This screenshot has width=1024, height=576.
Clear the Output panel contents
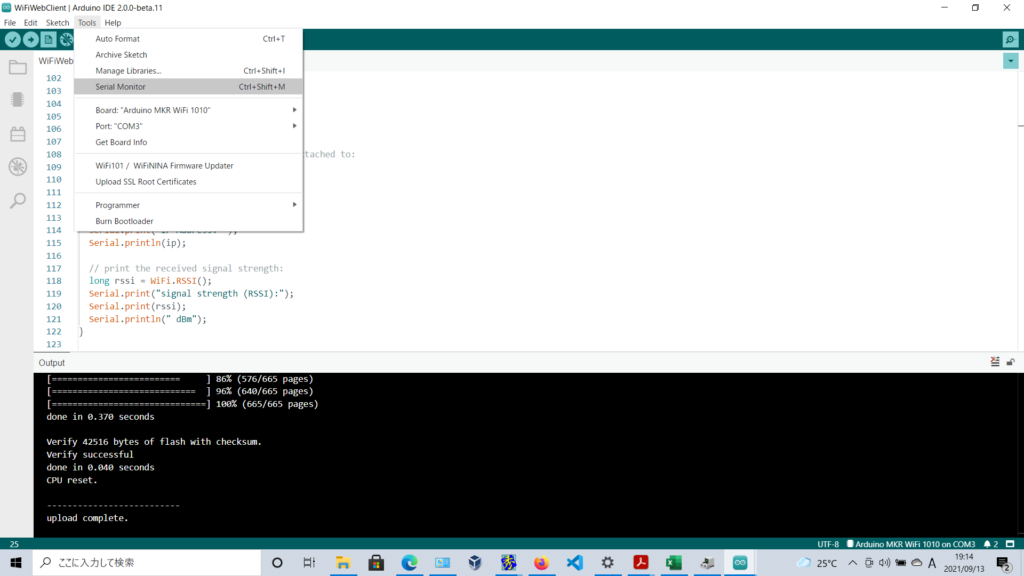coord(995,362)
